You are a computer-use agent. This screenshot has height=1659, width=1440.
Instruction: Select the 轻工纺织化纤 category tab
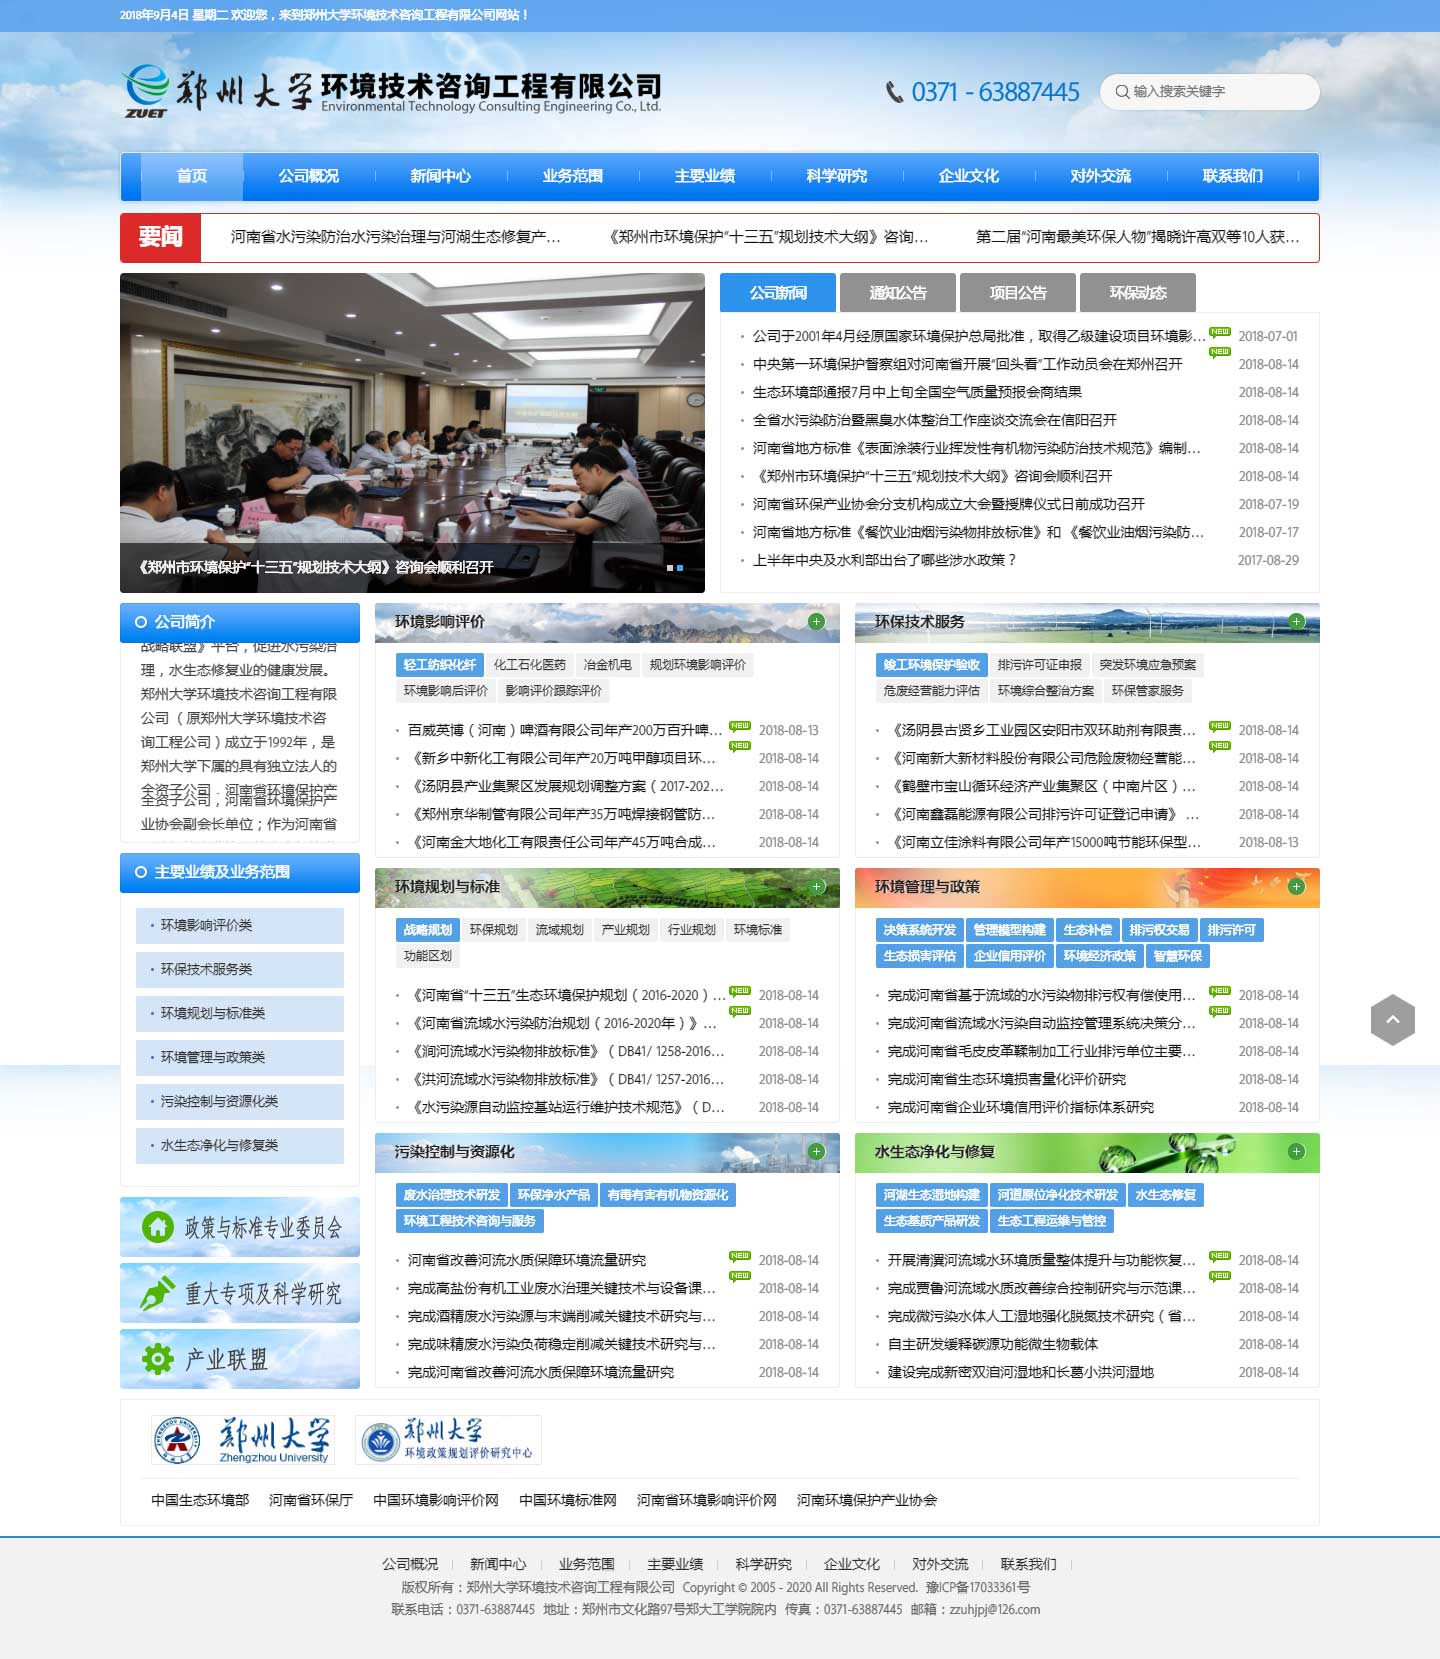[440, 665]
